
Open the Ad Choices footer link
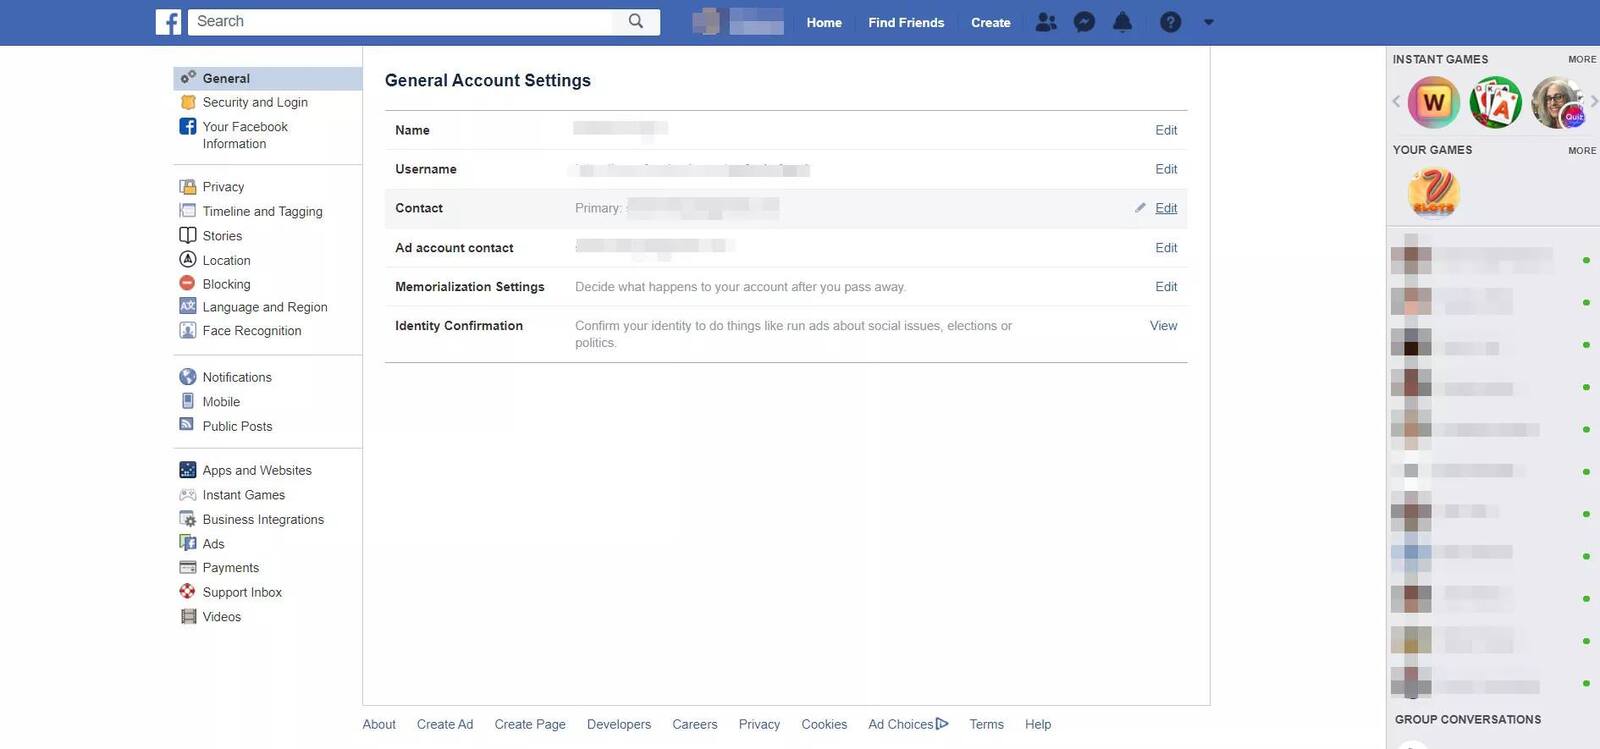(908, 724)
